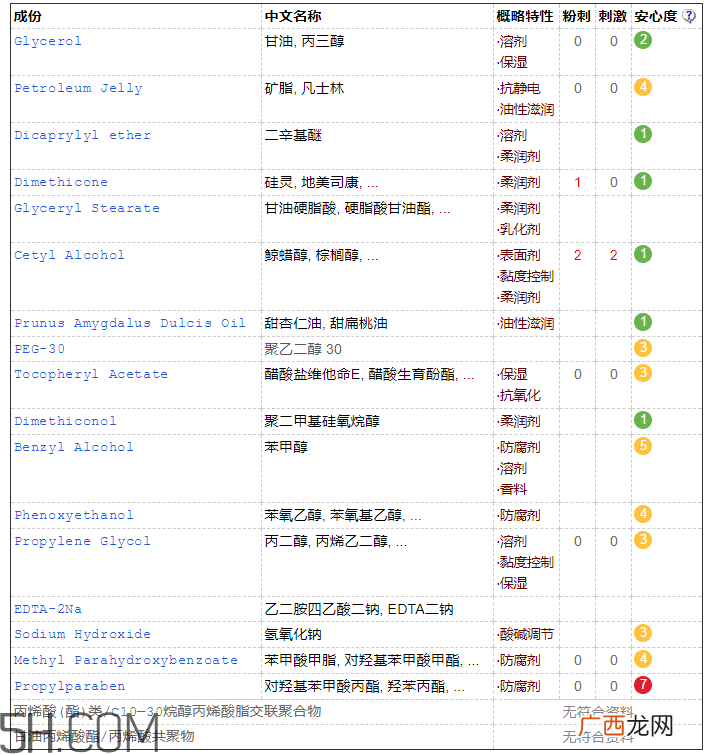Click the red badge 7 for Propylparaben

pyautogui.click(x=643, y=685)
